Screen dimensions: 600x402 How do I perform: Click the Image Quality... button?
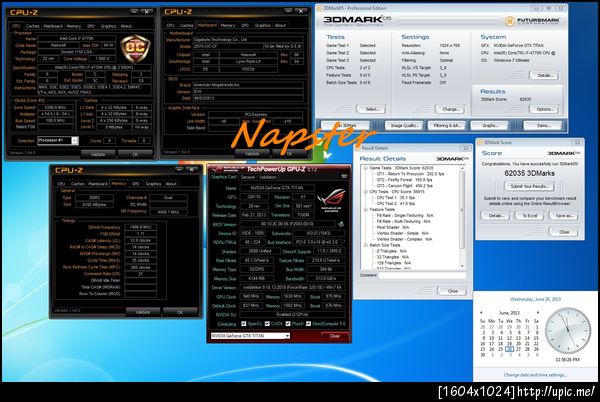pyautogui.click(x=404, y=125)
